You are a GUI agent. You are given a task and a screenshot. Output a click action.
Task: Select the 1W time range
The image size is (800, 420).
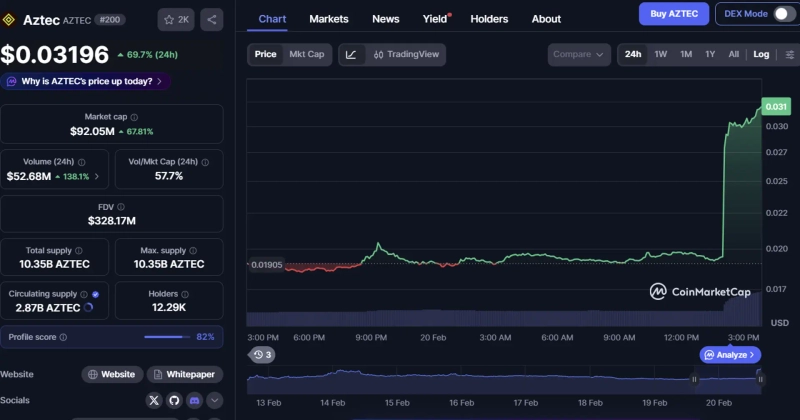tap(660, 54)
